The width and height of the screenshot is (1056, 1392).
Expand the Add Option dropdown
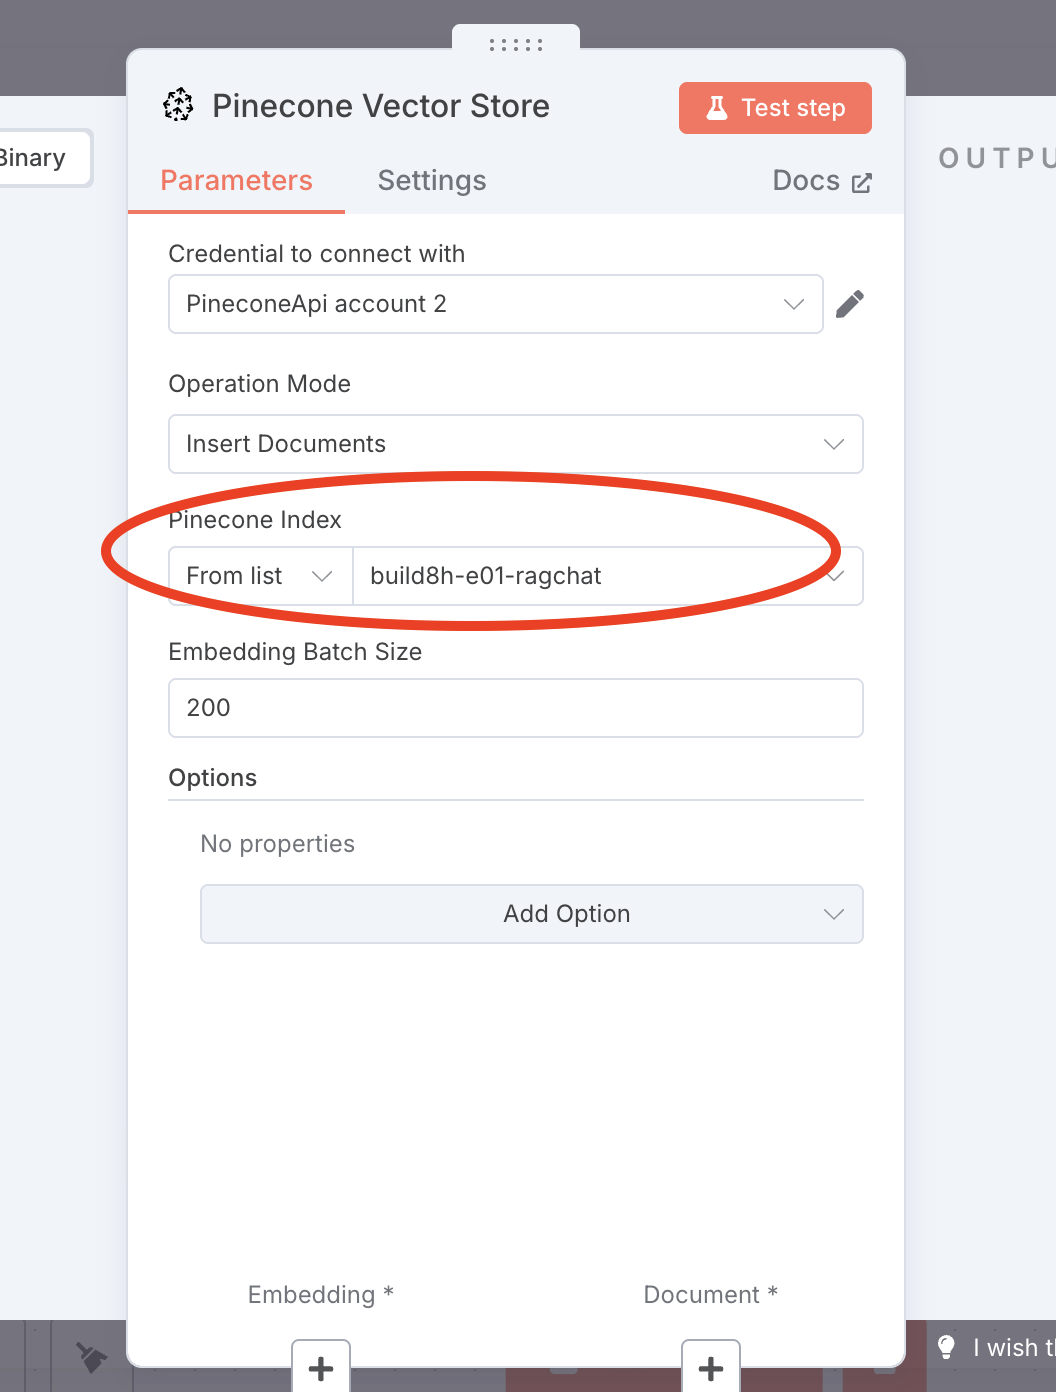[531, 914]
